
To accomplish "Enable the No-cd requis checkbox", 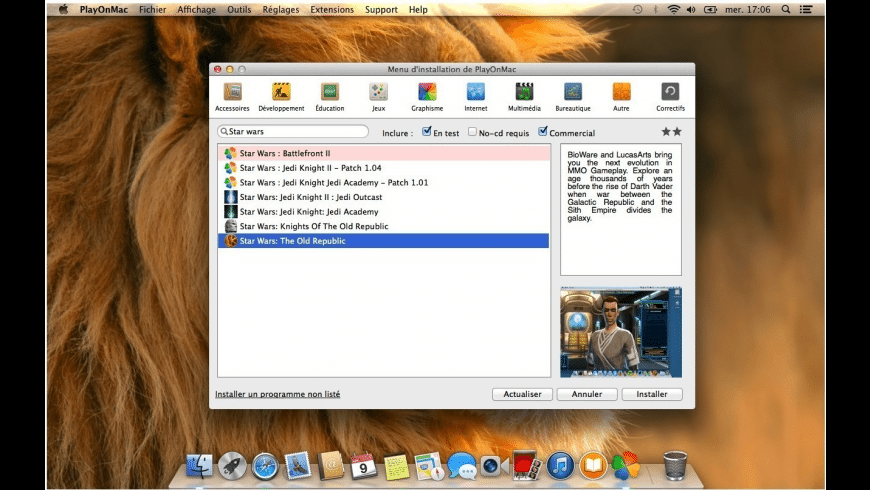I will click(x=472, y=132).
